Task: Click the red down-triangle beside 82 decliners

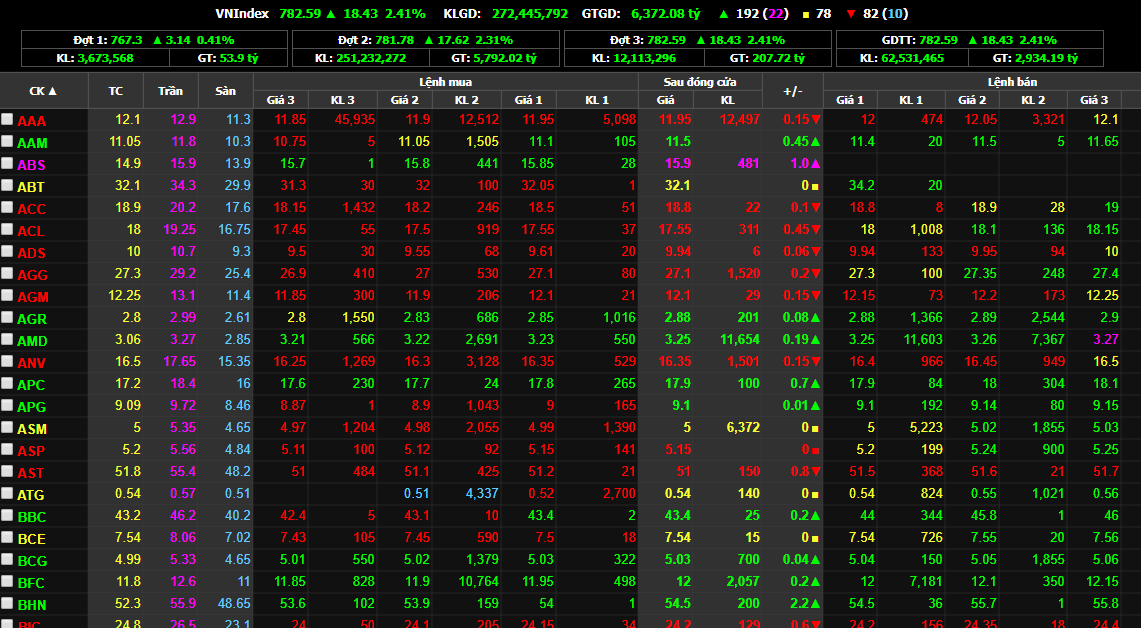Action: pyautogui.click(x=851, y=14)
